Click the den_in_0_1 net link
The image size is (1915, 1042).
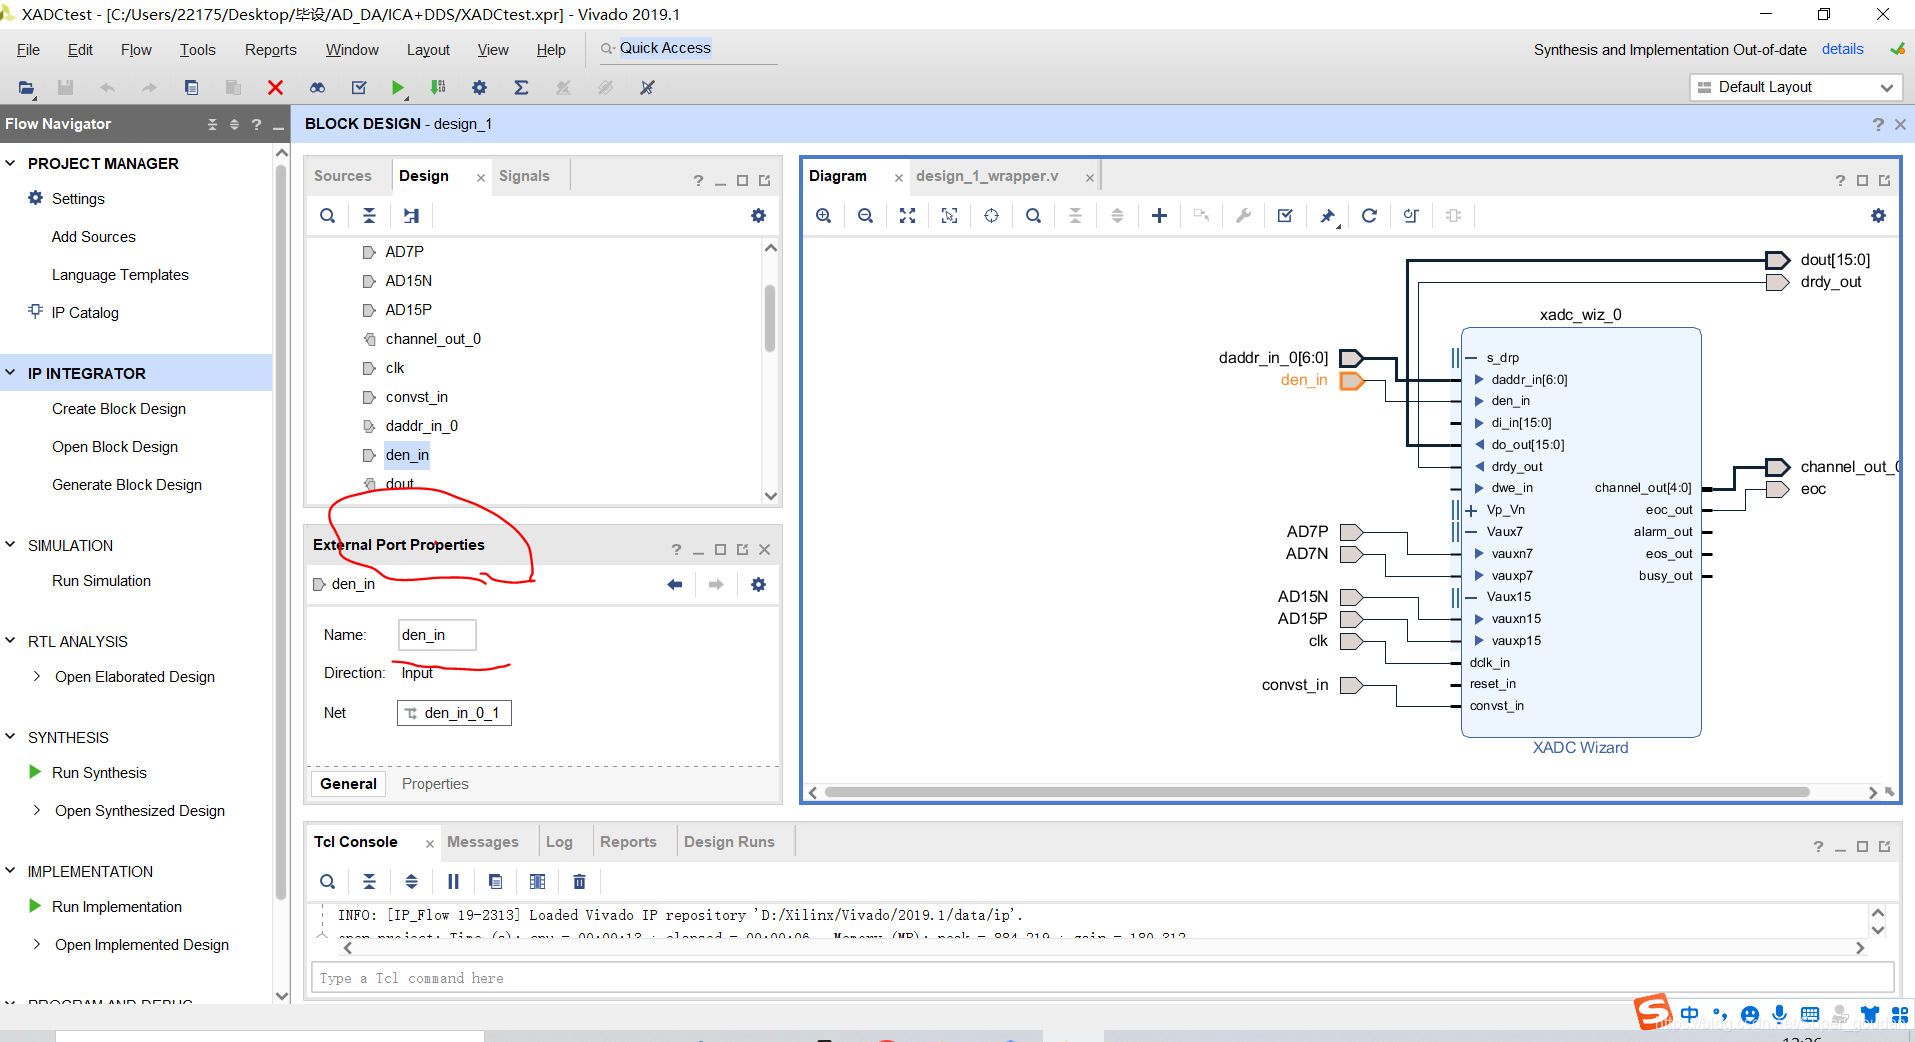[x=454, y=713]
